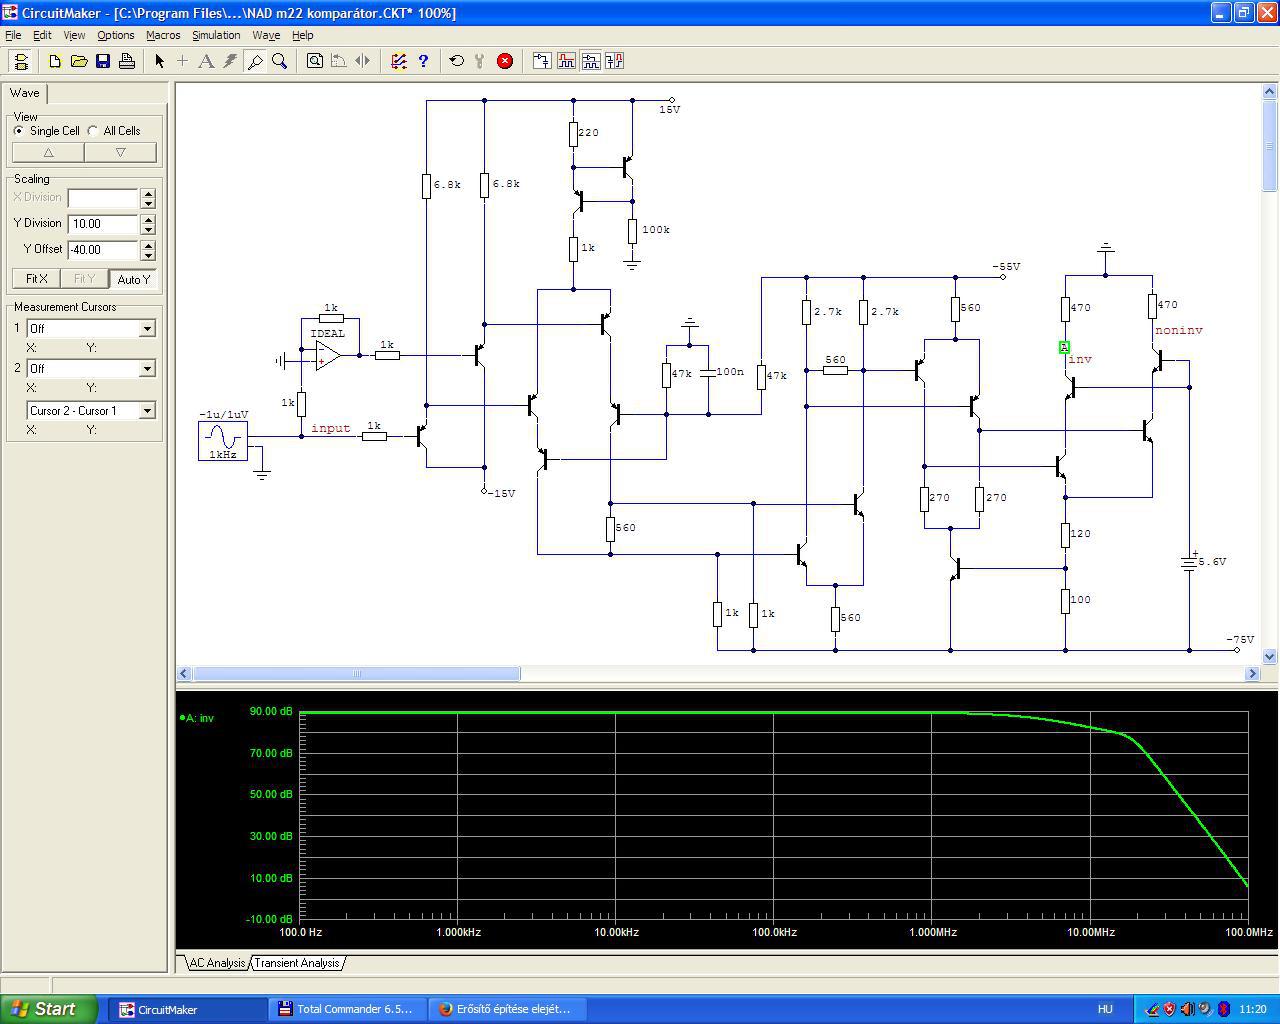Select the Arrow pointer tool

coord(159,61)
